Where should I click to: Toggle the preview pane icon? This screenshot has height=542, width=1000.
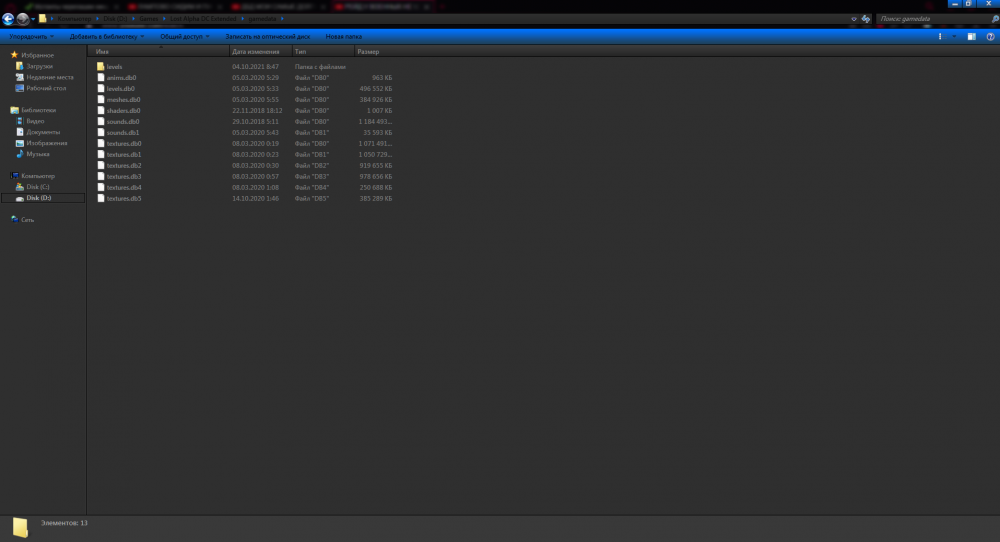(x=971, y=36)
